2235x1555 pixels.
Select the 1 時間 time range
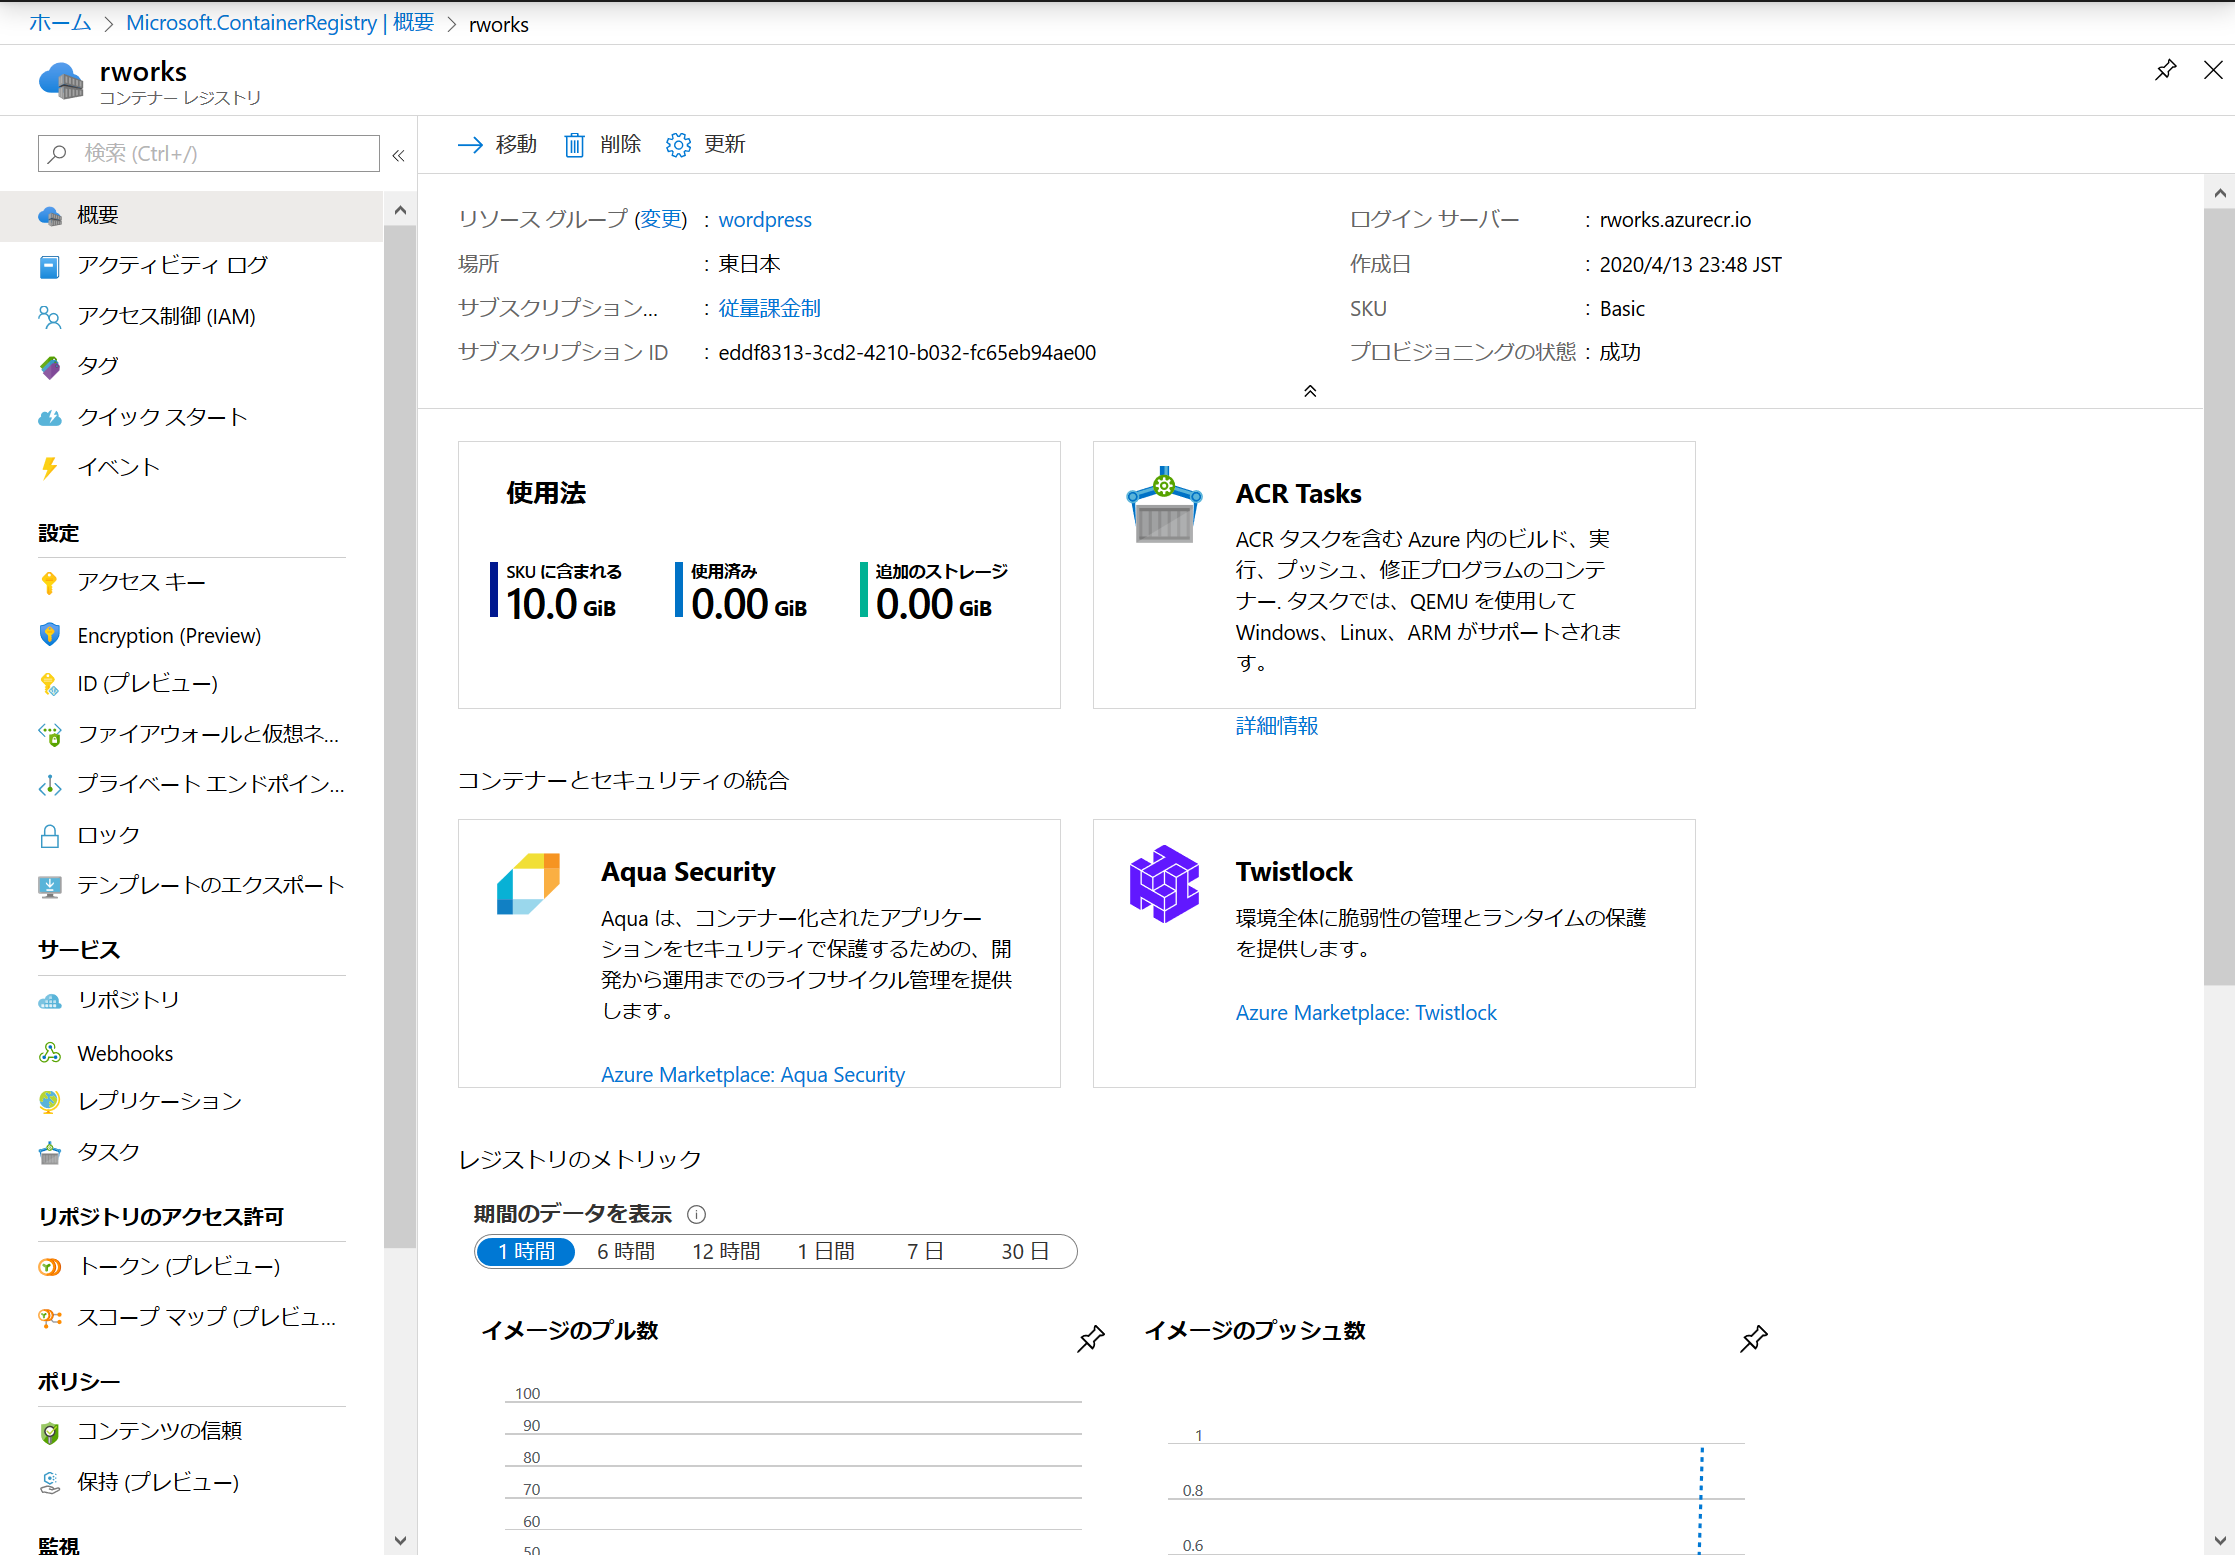[526, 1252]
